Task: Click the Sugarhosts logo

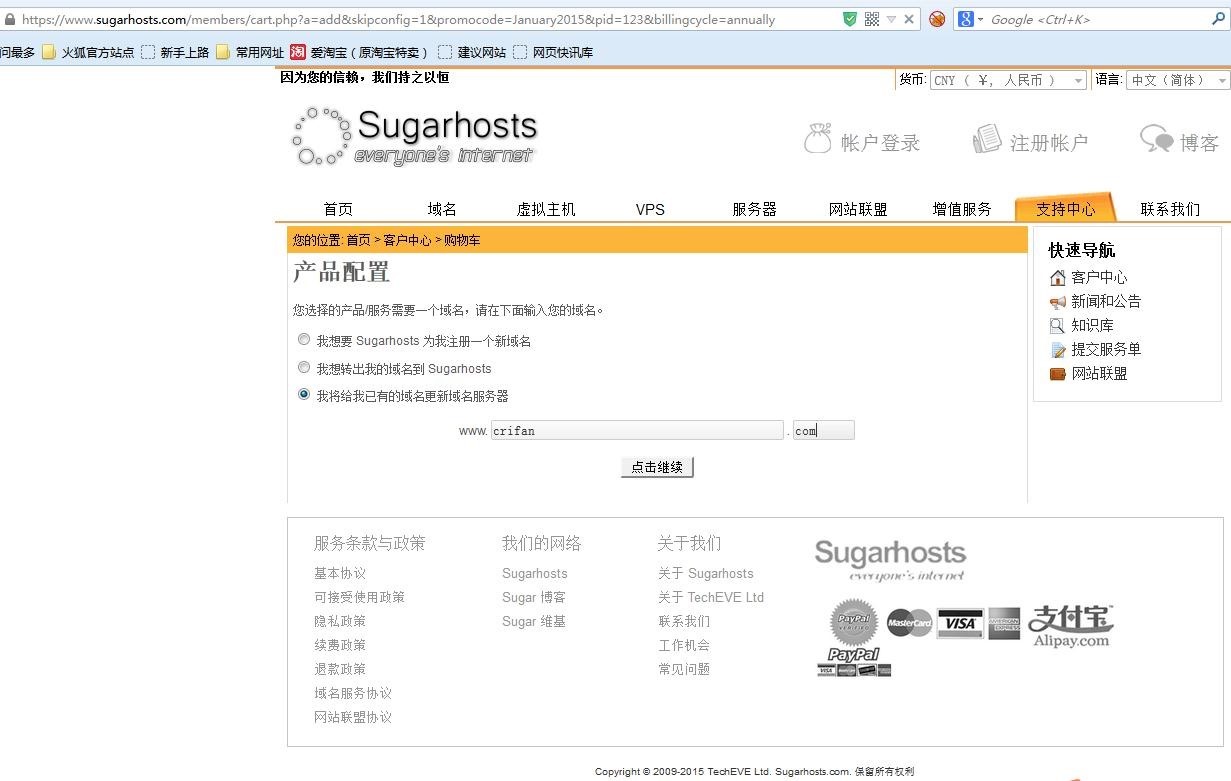Action: coord(415,137)
